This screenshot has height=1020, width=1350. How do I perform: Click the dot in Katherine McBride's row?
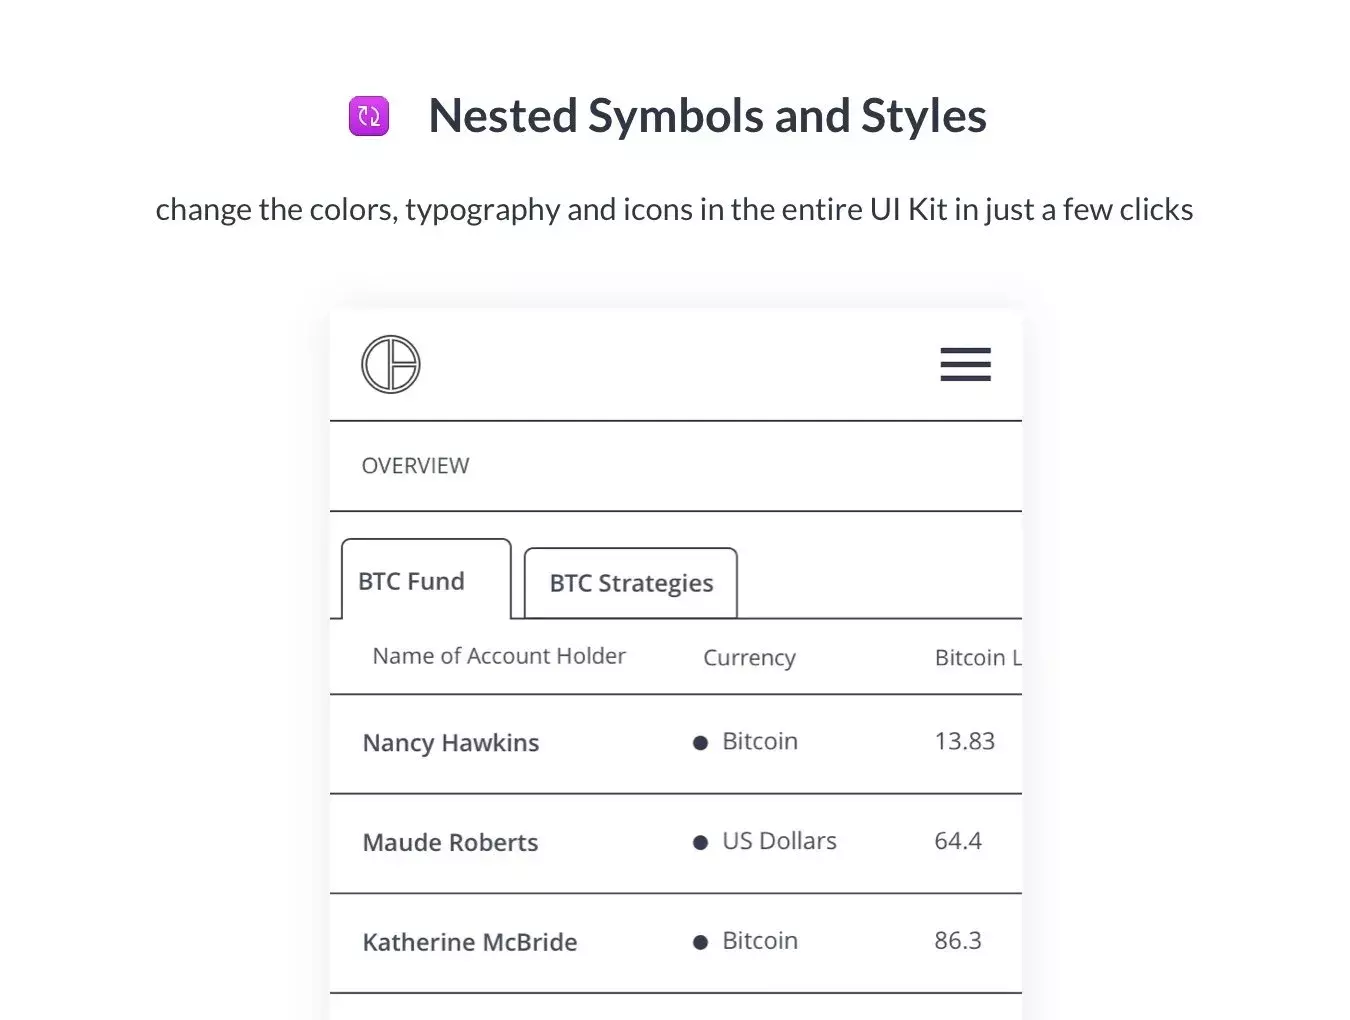click(x=700, y=942)
